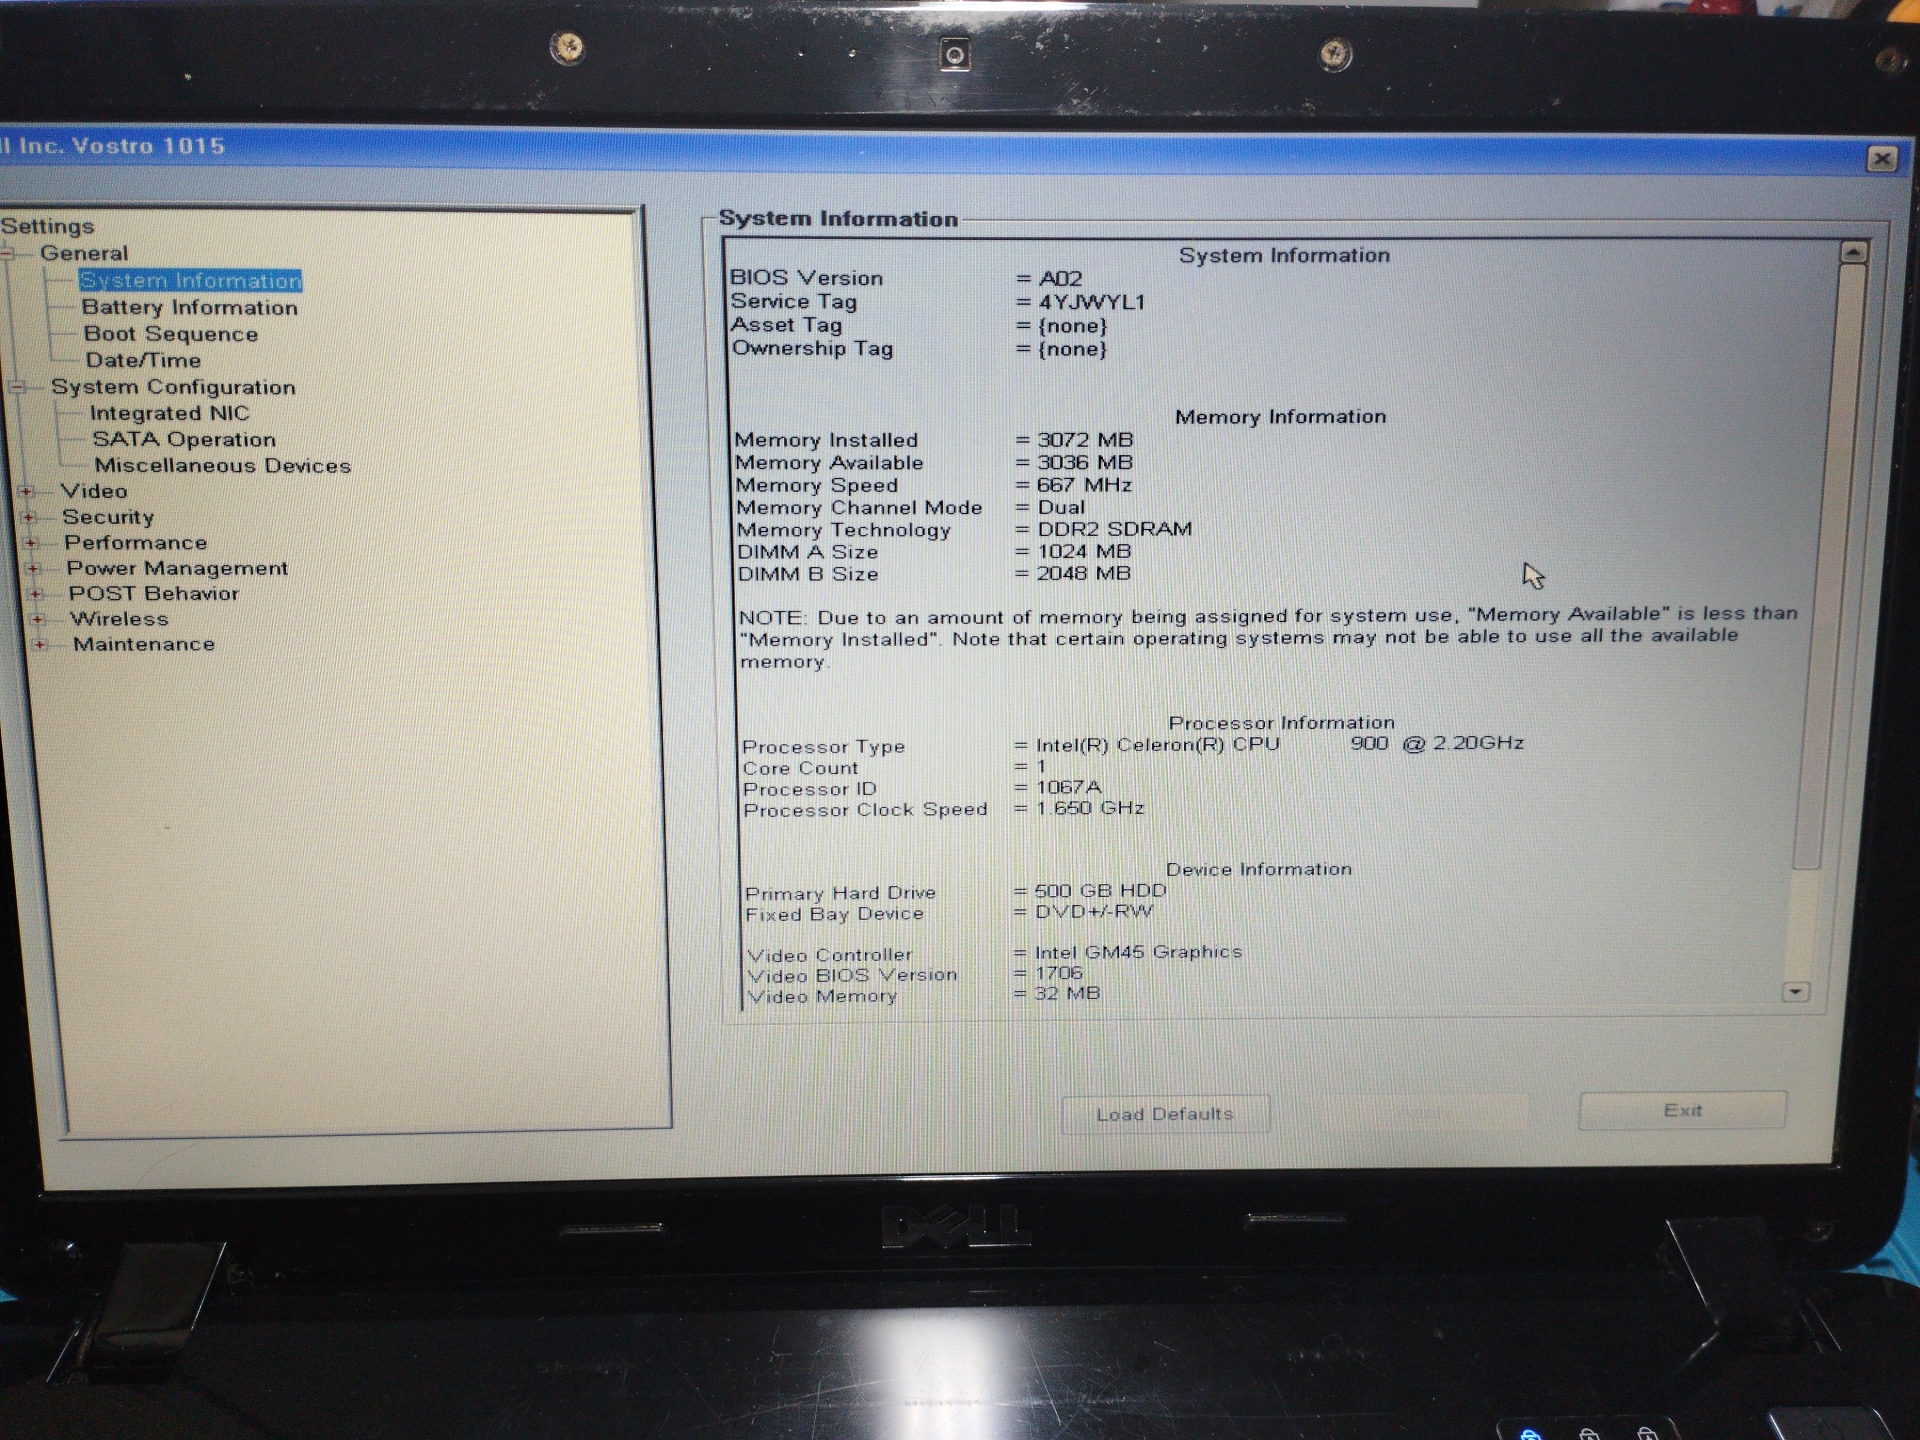Viewport: 1920px width, 1440px height.
Task: Select the Wireless category label
Action: 119,619
